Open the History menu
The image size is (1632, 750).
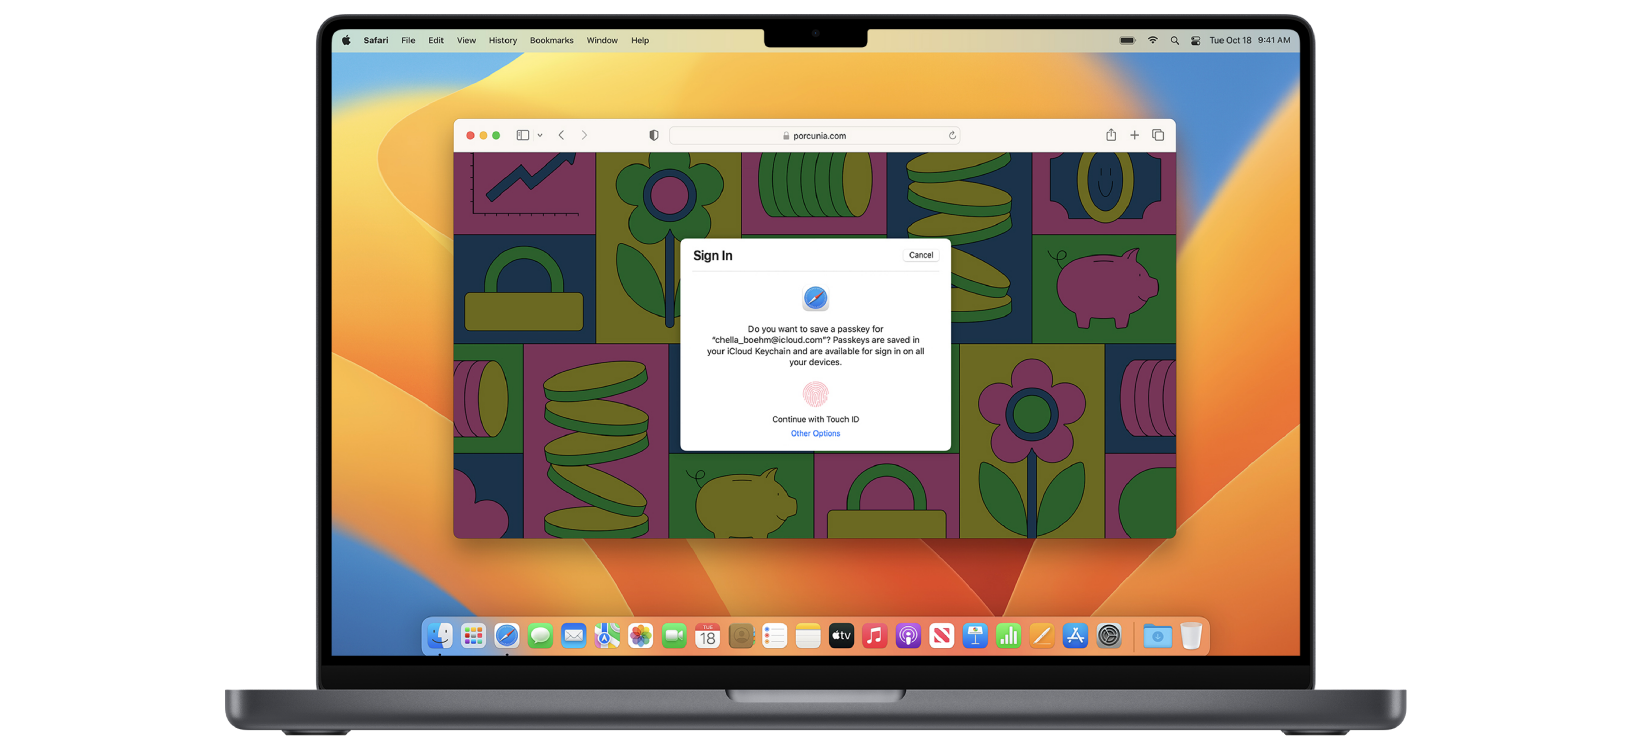pyautogui.click(x=503, y=41)
